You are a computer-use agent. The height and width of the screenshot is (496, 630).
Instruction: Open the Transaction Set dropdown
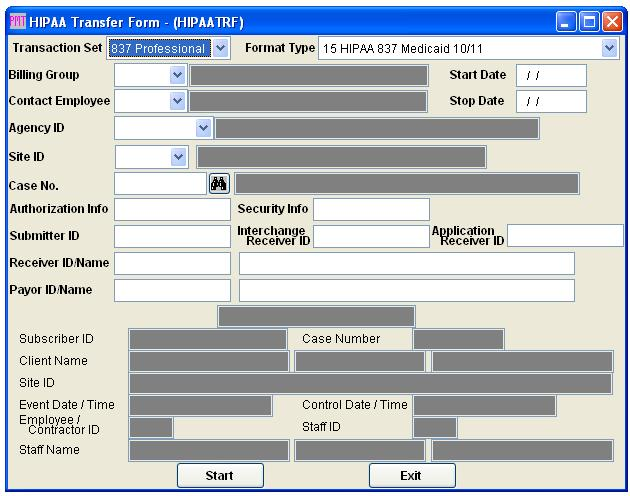221,48
